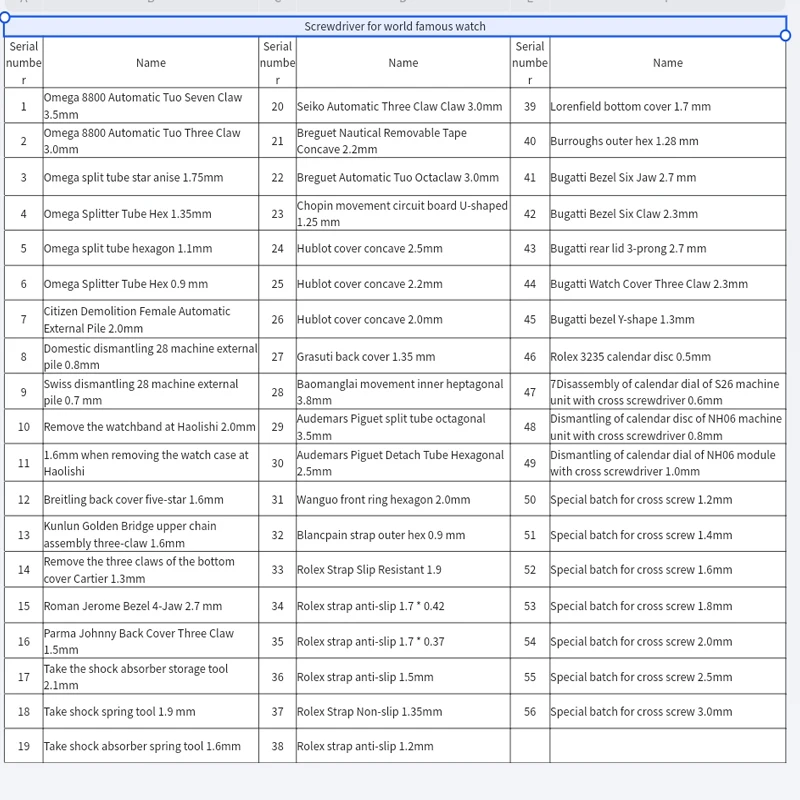Click "Chopin movement circuit board U-shaped 1.25 mm"

click(x=403, y=213)
